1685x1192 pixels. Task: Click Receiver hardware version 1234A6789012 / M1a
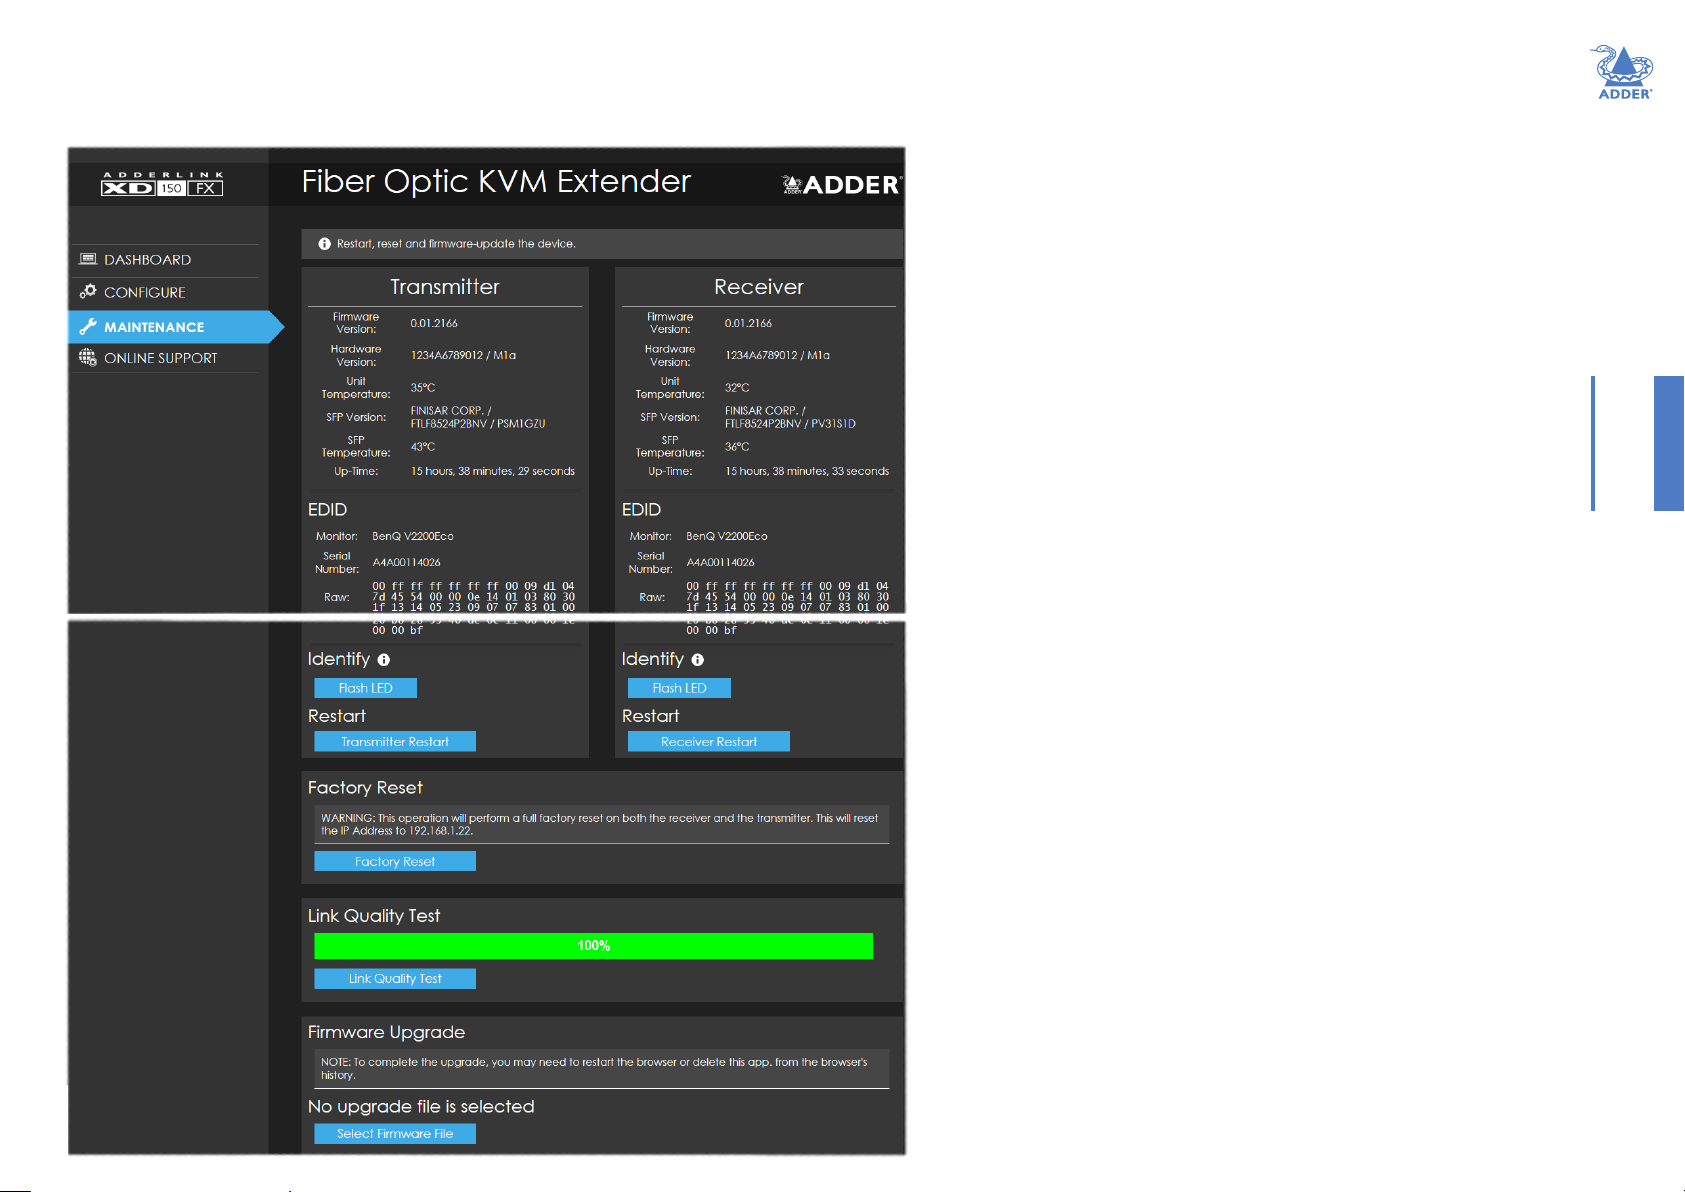pos(777,356)
